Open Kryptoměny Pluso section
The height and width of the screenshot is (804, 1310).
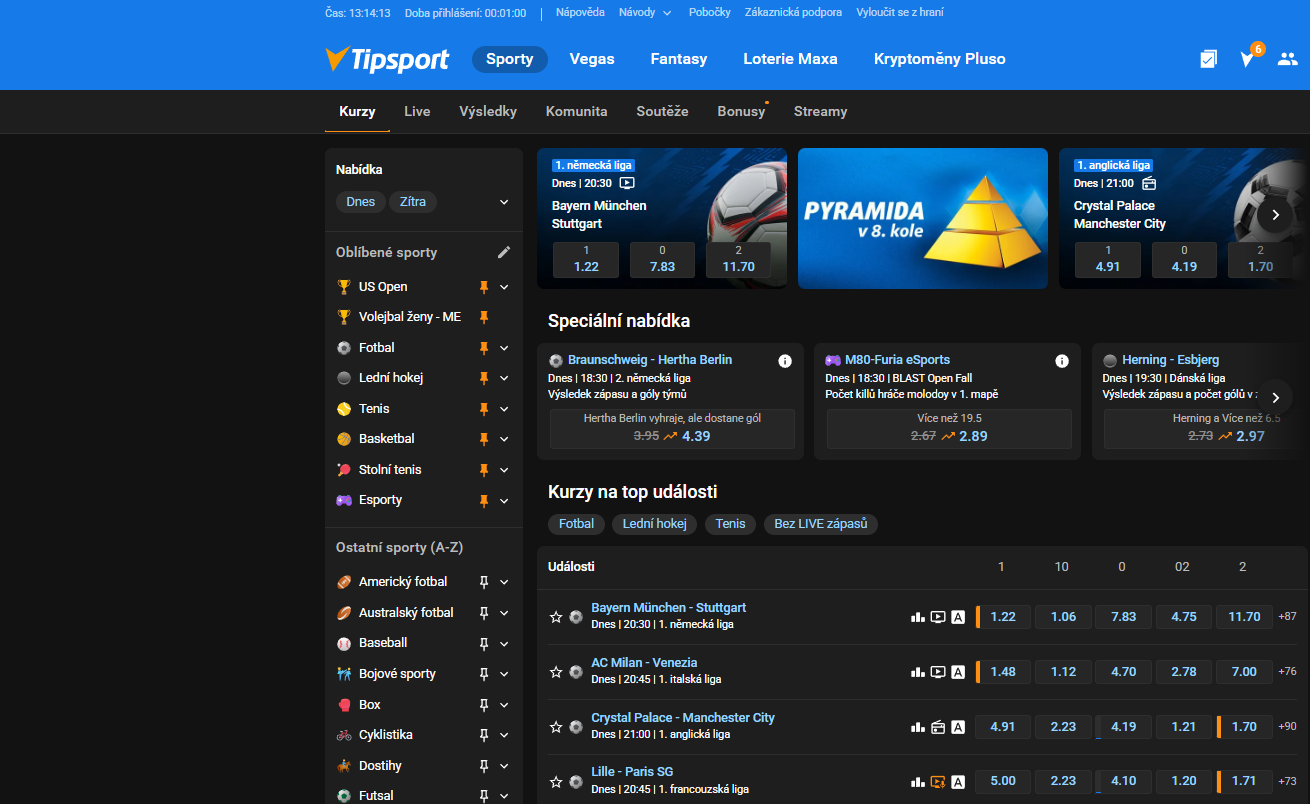click(x=940, y=59)
